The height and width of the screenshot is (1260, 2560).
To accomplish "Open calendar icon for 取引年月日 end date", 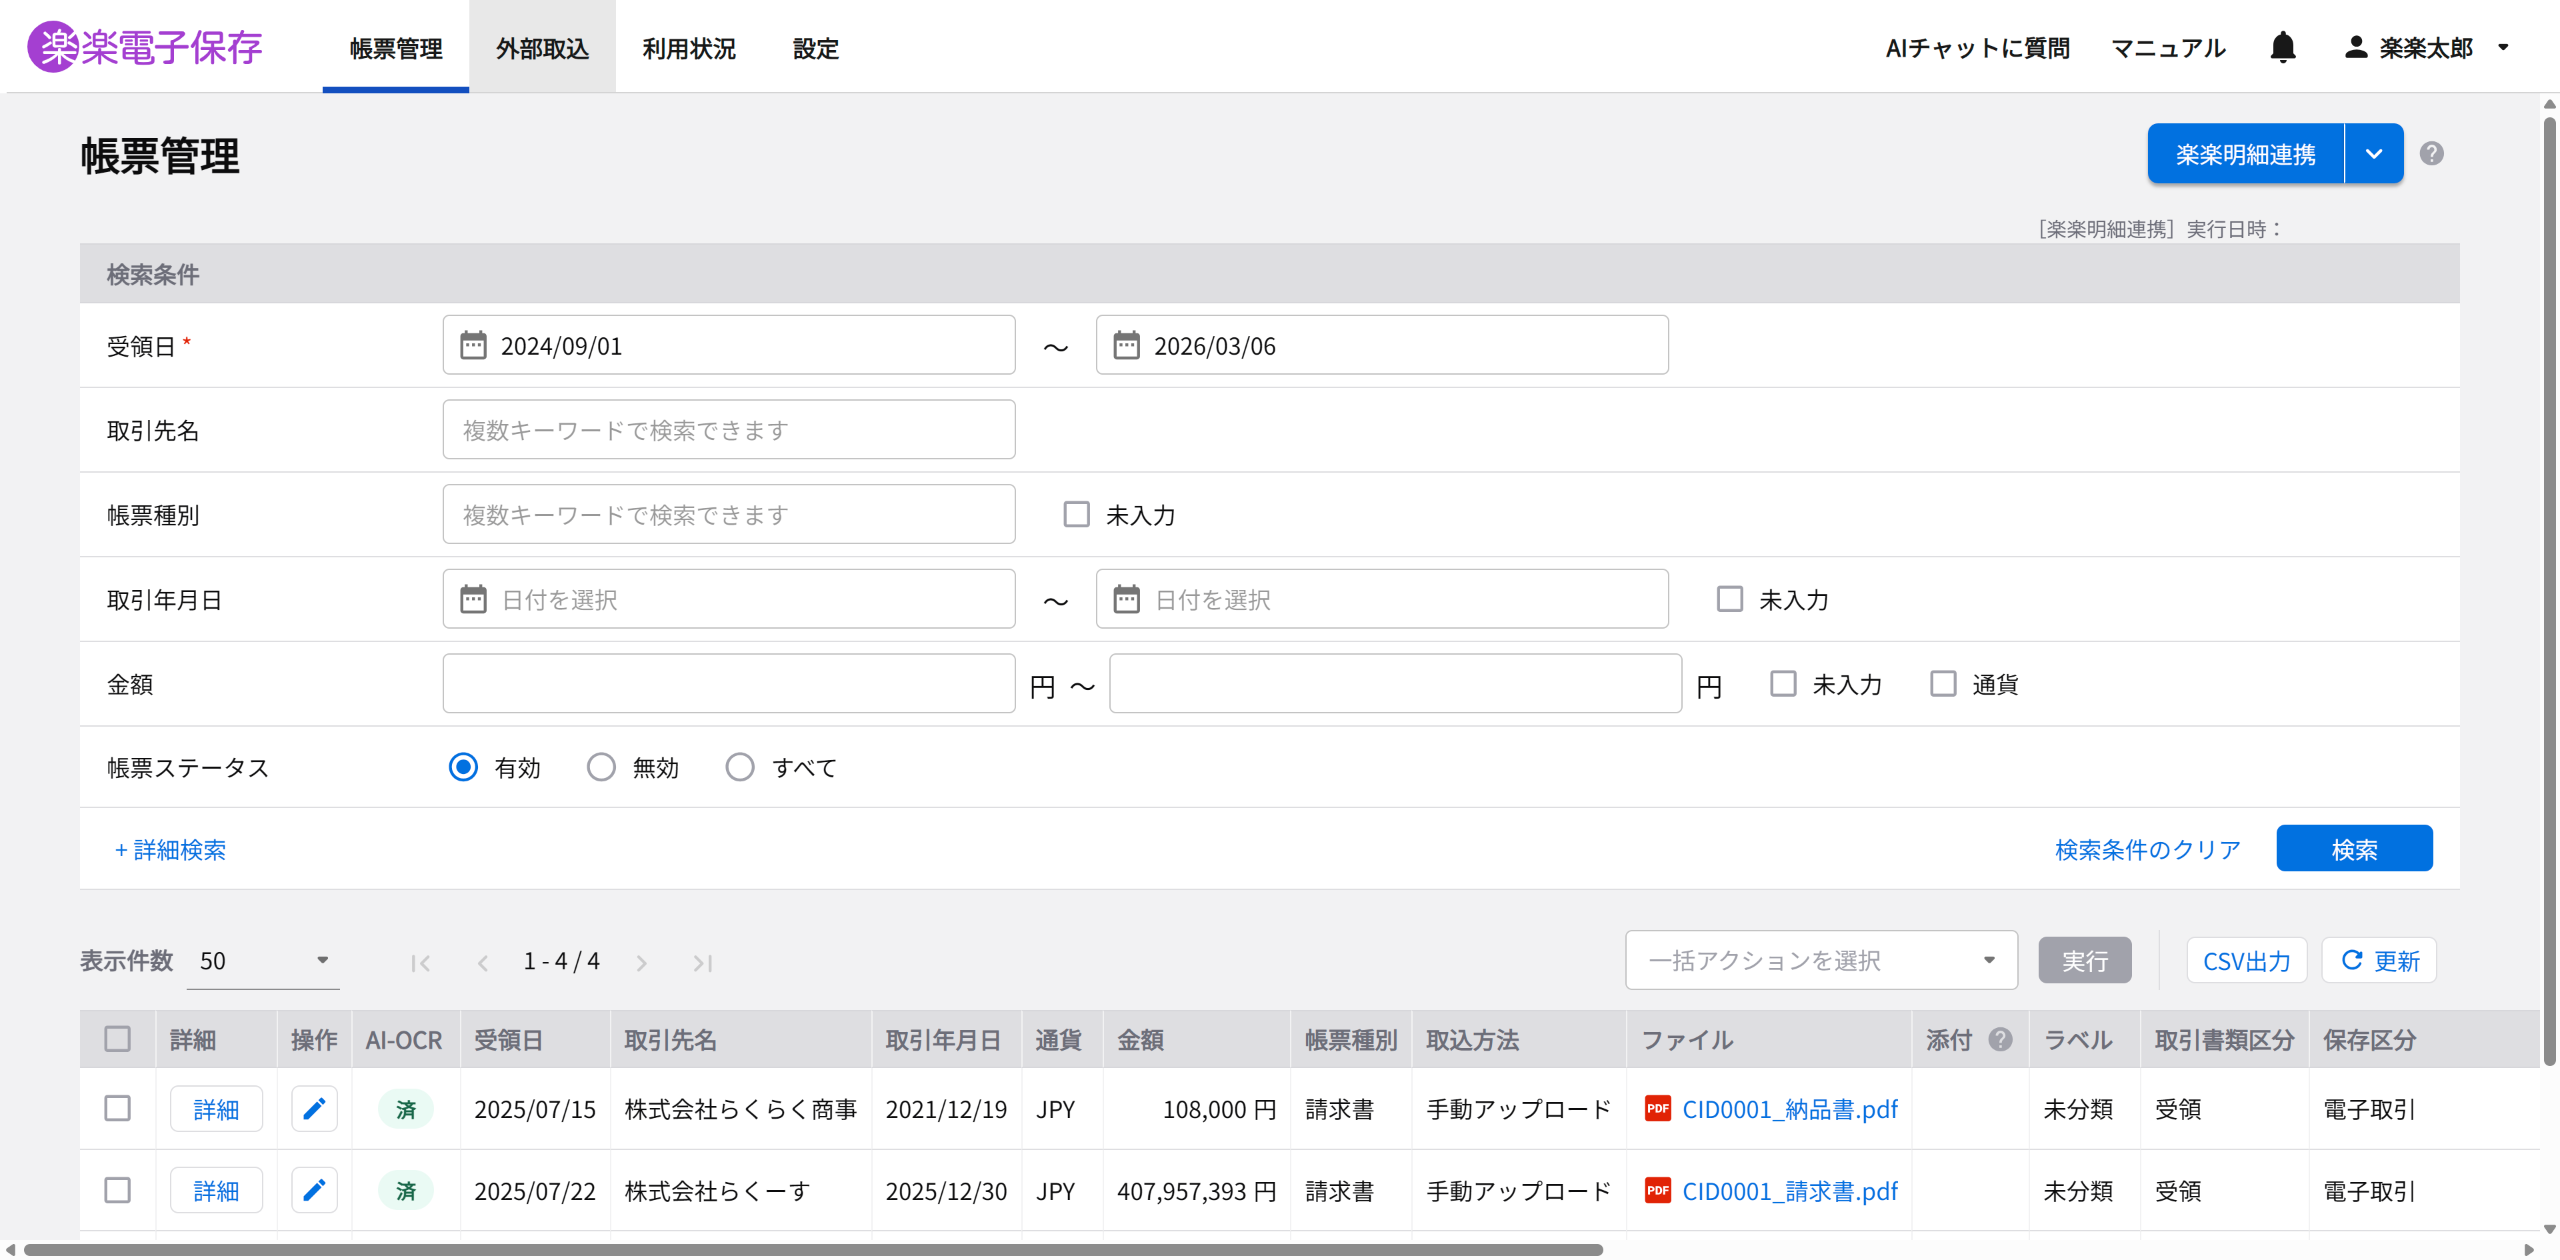I will point(1126,600).
